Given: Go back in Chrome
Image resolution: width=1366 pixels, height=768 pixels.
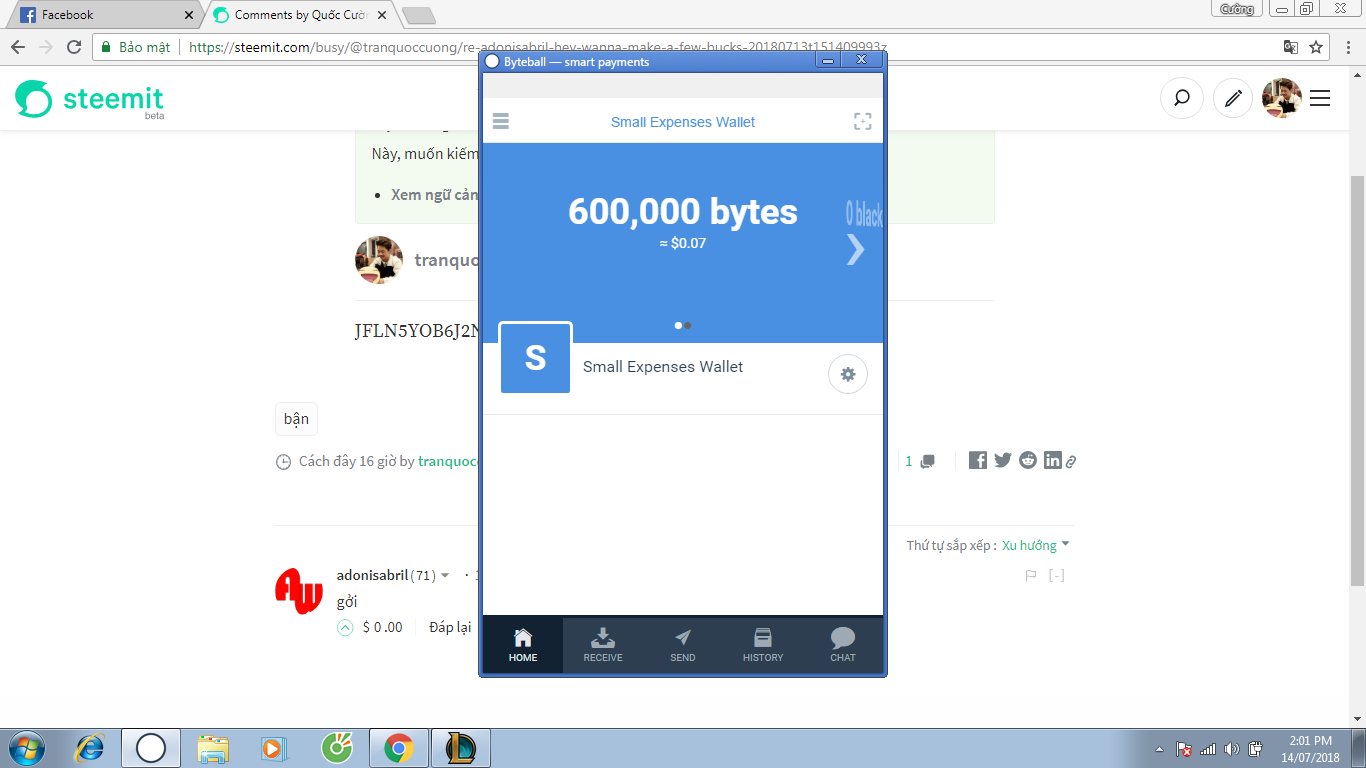Looking at the screenshot, I should pyautogui.click(x=18, y=47).
